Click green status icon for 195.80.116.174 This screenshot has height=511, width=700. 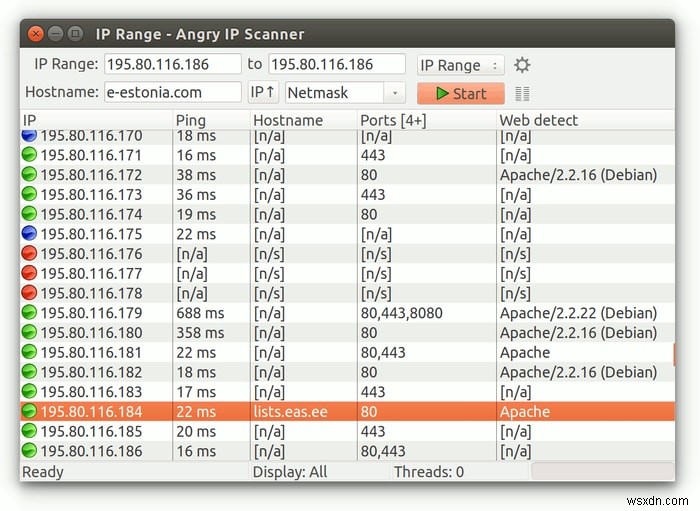tap(29, 213)
